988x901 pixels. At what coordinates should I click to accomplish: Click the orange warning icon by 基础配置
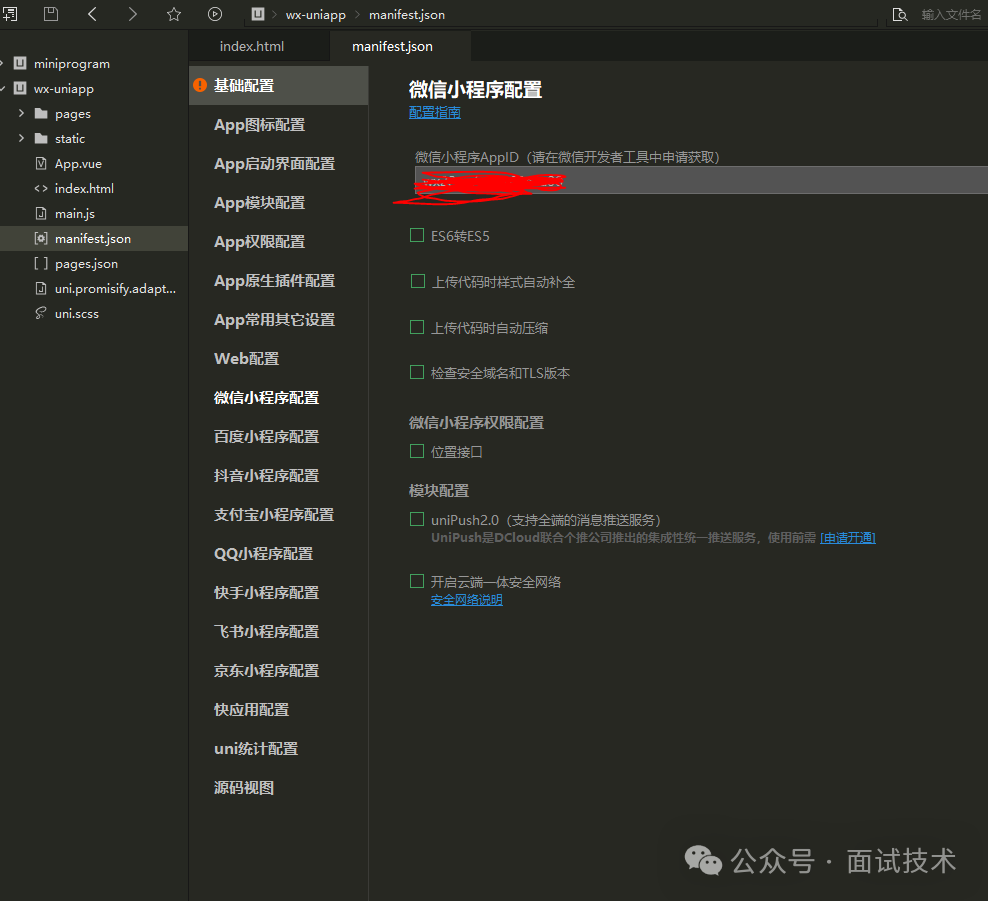200,85
